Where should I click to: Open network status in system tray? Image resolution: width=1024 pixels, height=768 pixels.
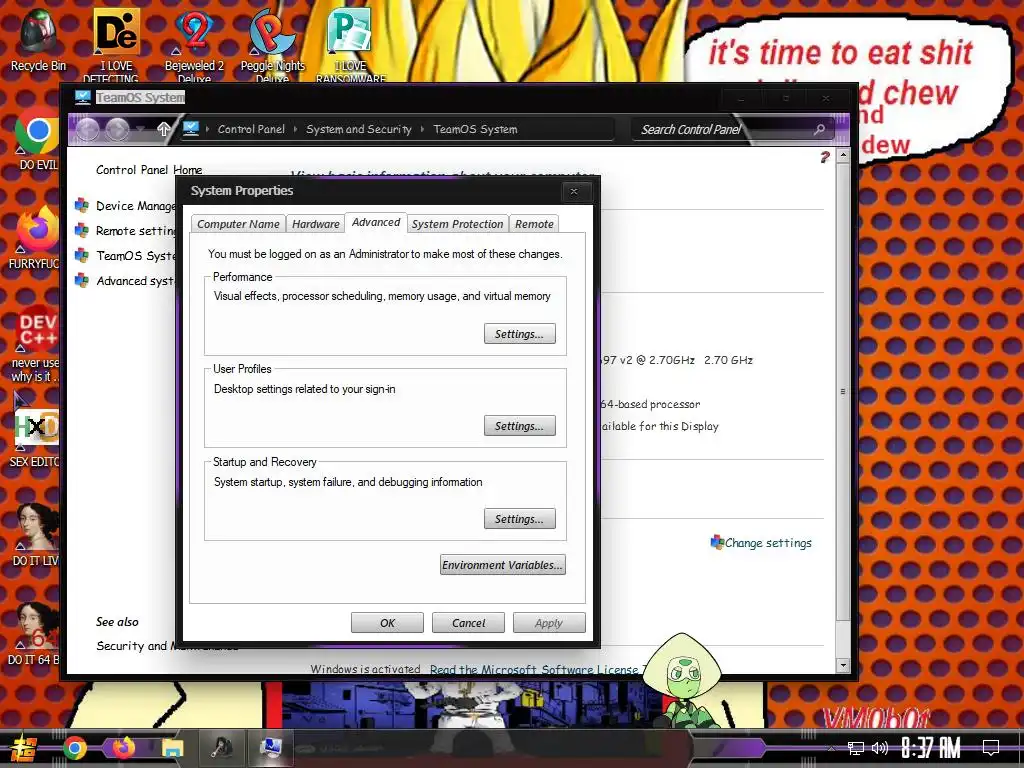pos(856,748)
